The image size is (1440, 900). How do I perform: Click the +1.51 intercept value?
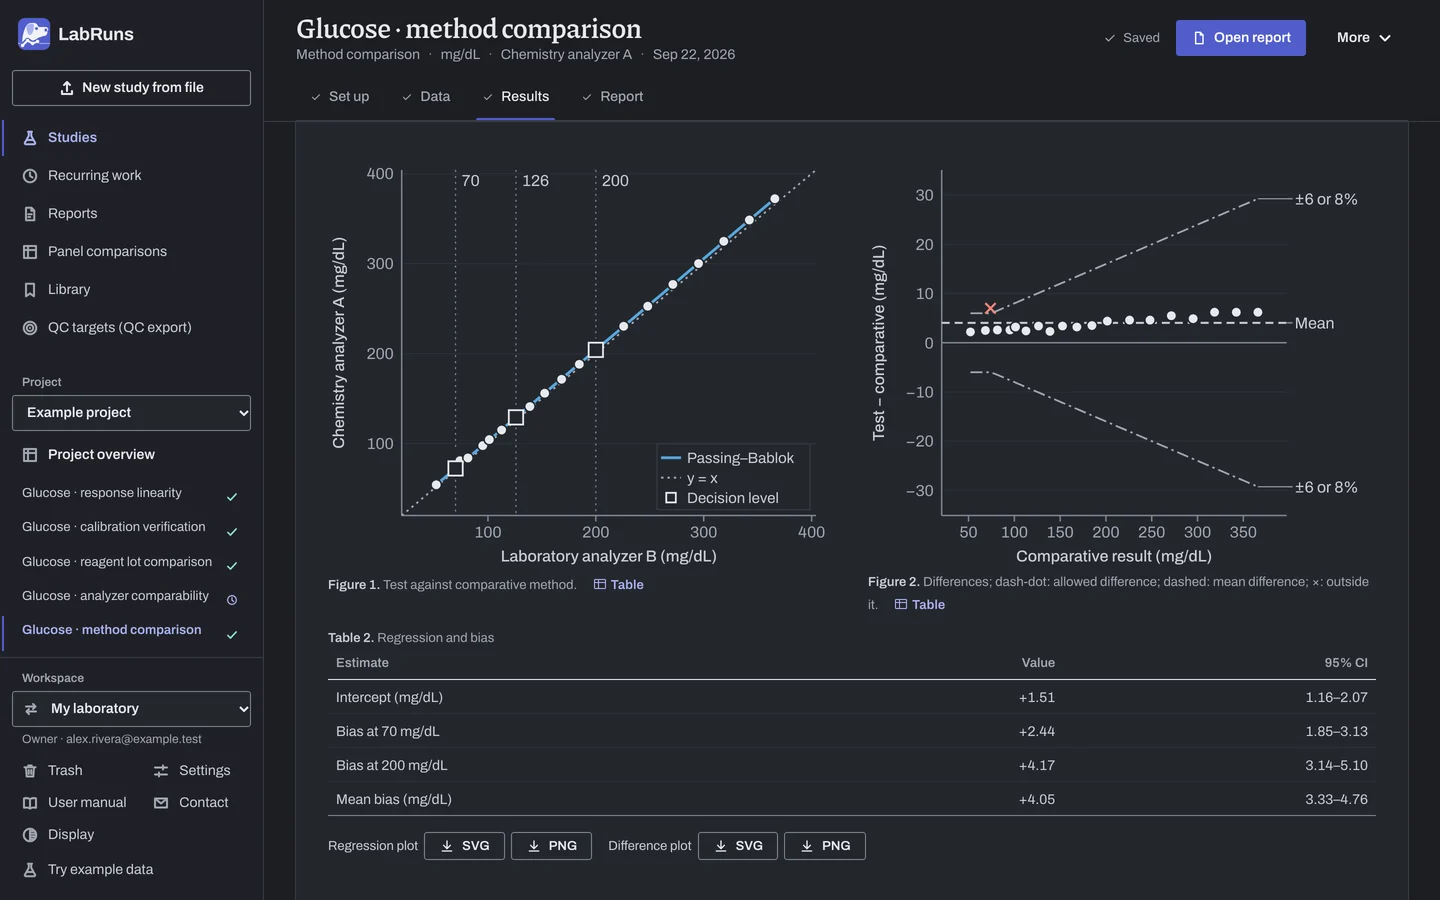pyautogui.click(x=1037, y=697)
